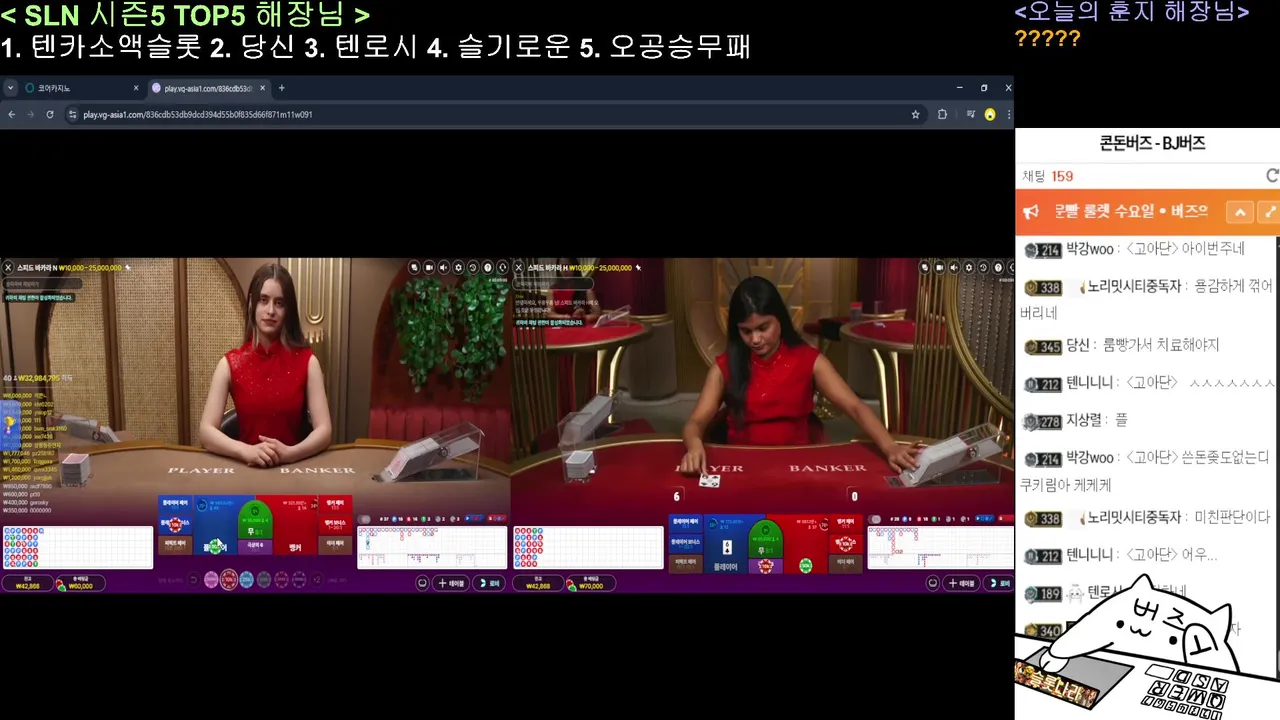Double bet x2 button in left game
The image size is (1280, 720).
coord(317,581)
